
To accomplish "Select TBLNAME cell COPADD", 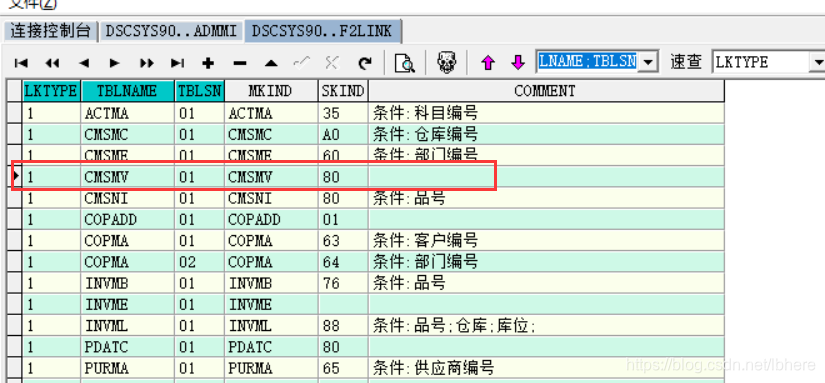I will [x=127, y=219].
